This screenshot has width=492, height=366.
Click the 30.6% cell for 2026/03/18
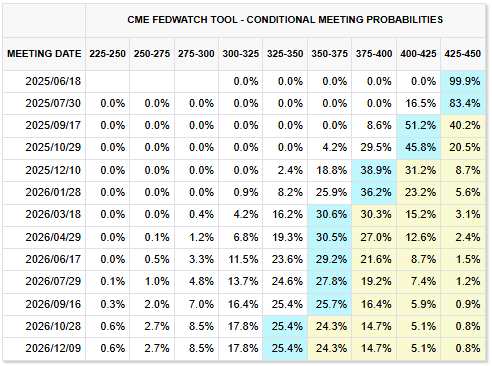click(329, 215)
